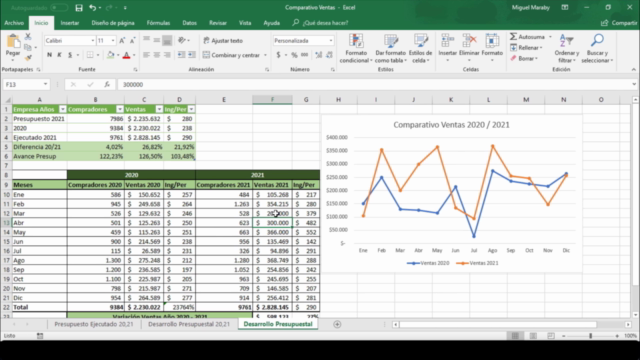The height and width of the screenshot is (360, 640).
Task: Open filter dropdown for Compradores header
Action: coord(120,109)
